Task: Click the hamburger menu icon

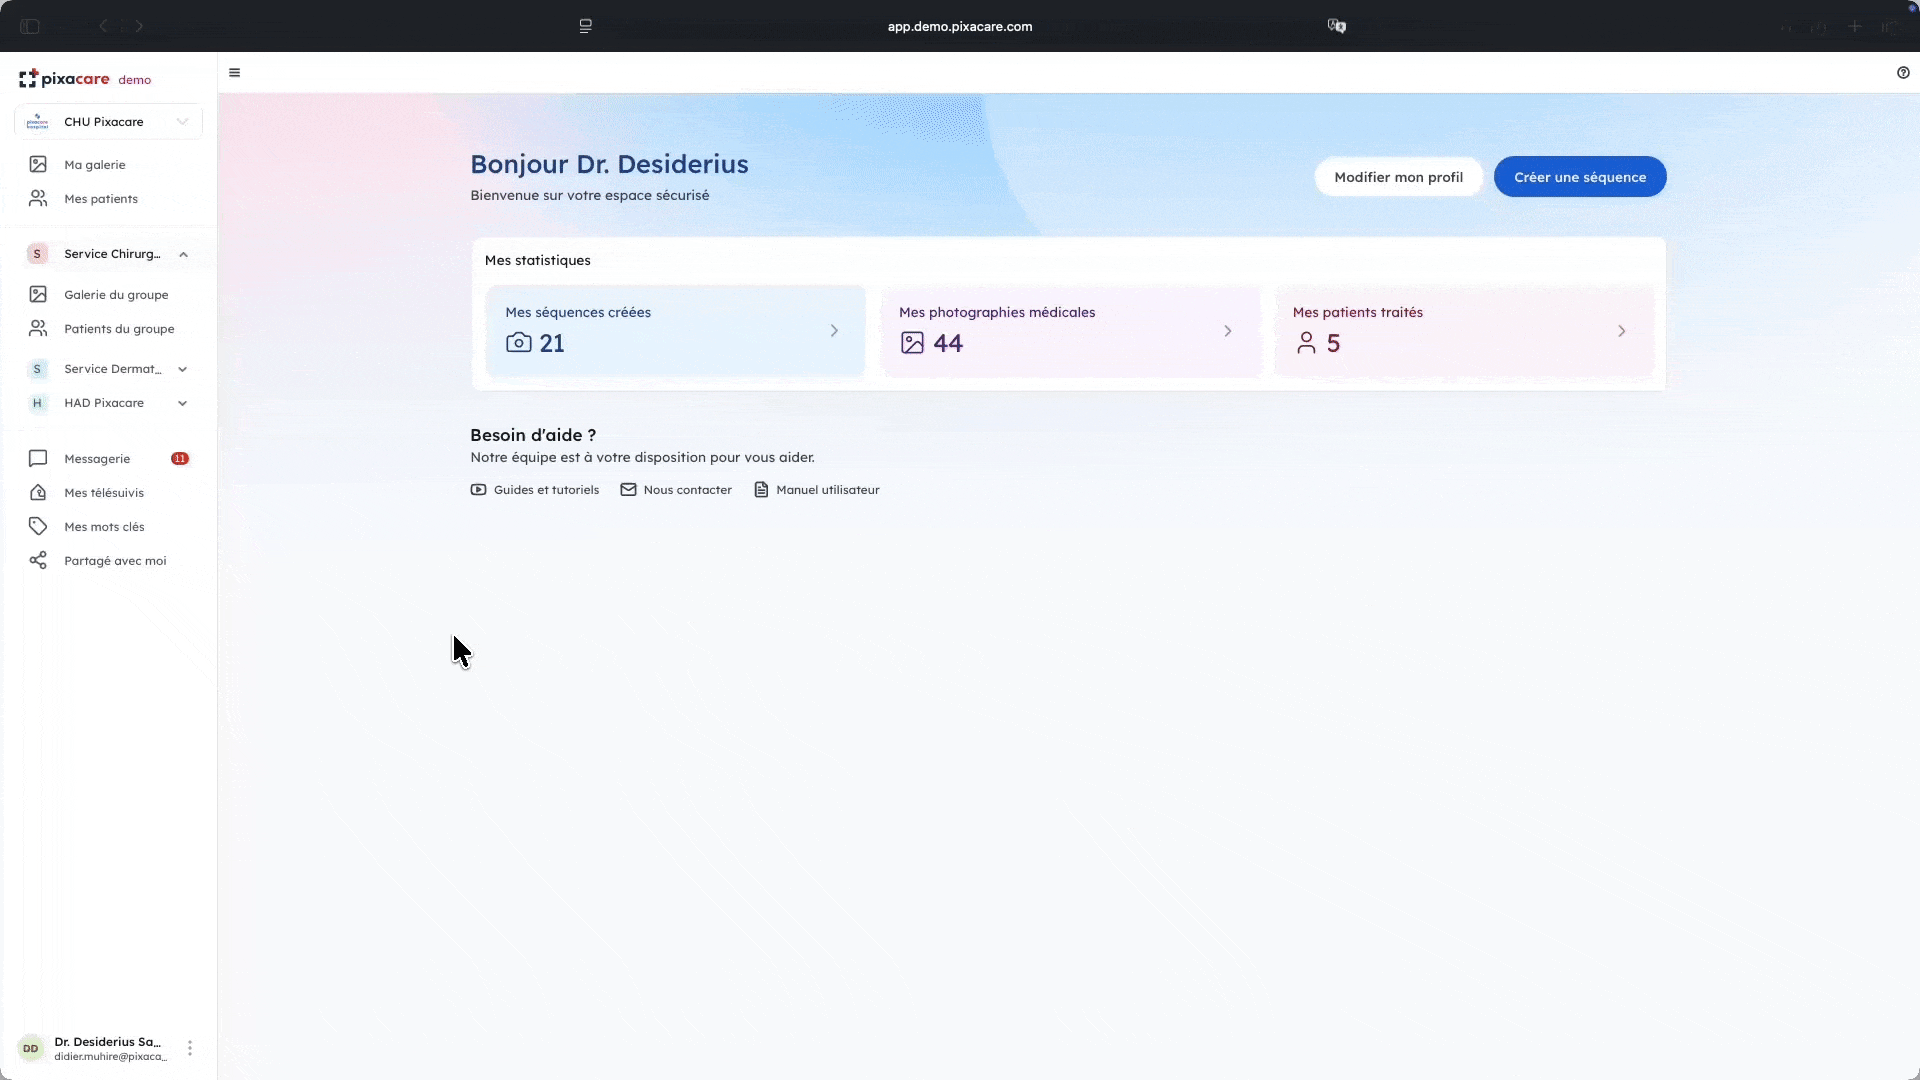Action: point(234,72)
